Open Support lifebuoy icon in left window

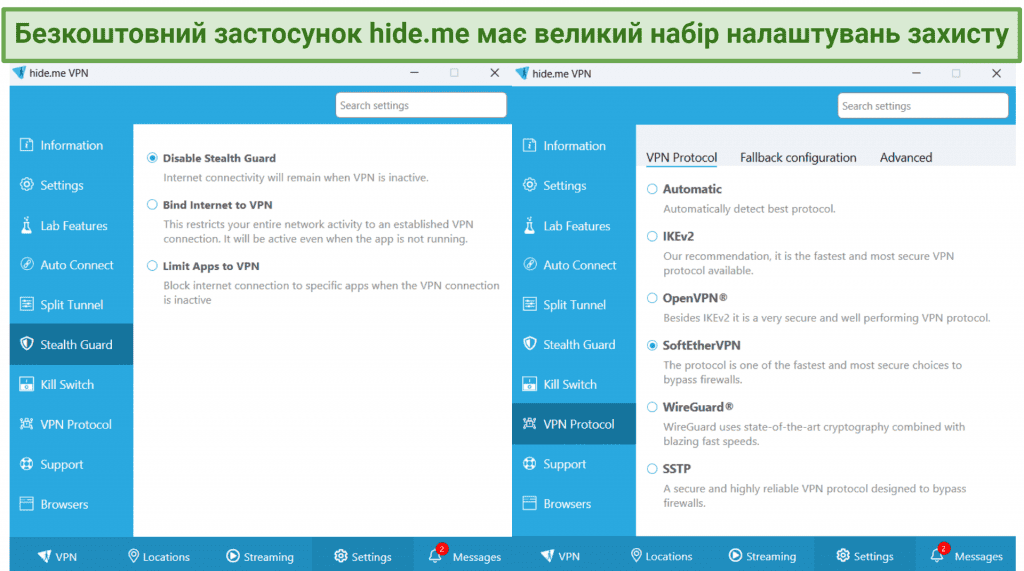point(26,464)
